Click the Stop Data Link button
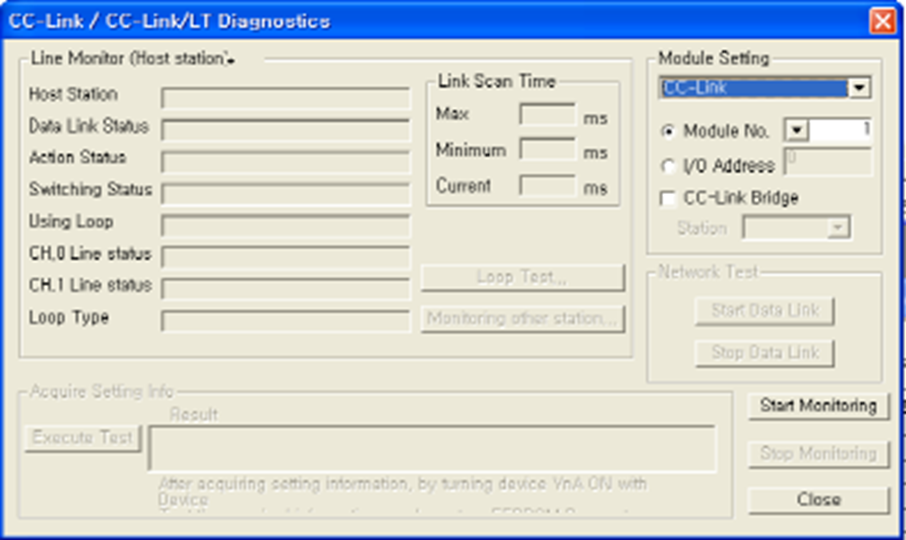 [x=764, y=353]
